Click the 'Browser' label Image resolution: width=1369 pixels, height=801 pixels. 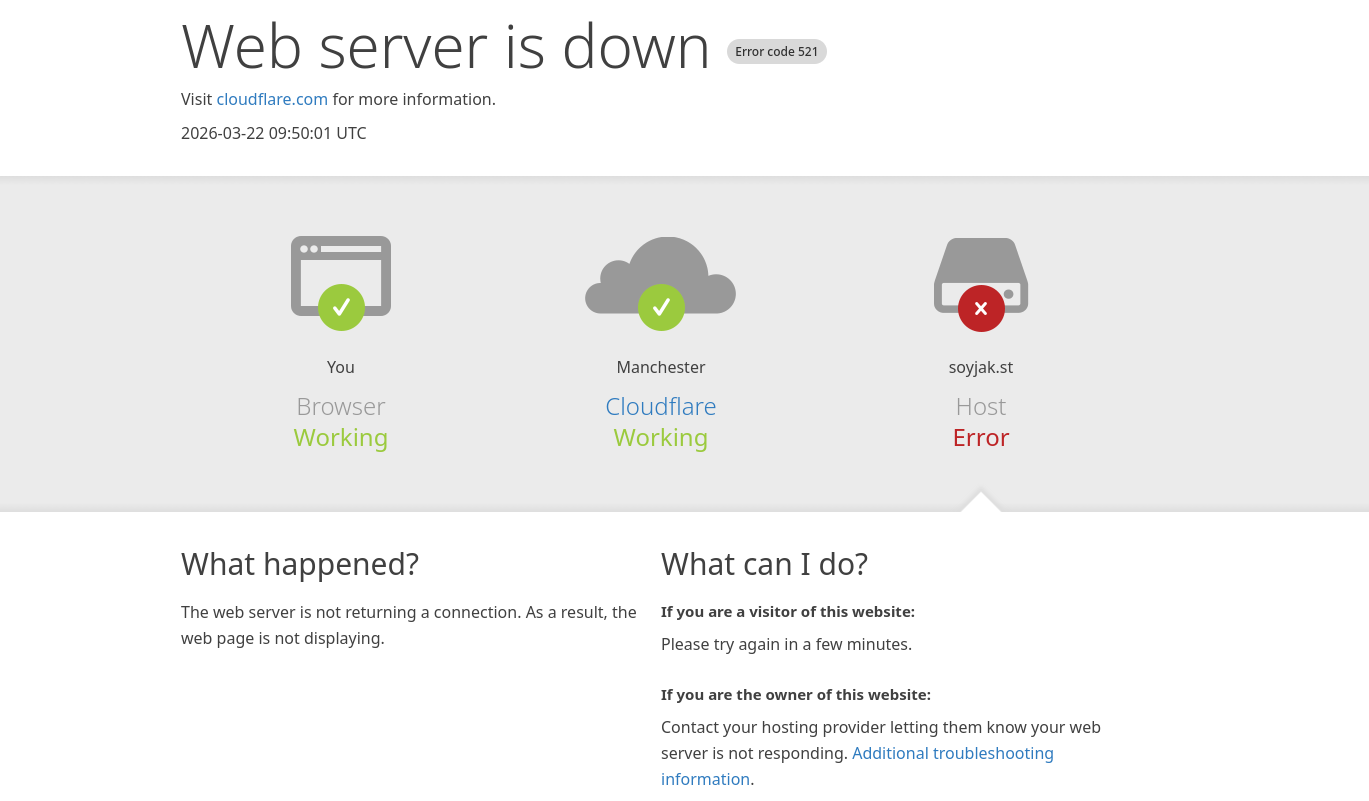[341, 407]
